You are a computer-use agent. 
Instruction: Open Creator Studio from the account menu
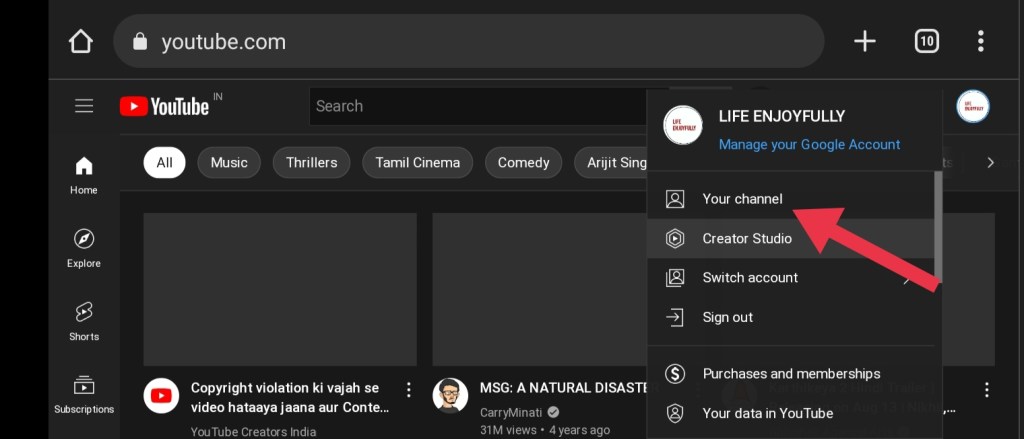point(746,239)
